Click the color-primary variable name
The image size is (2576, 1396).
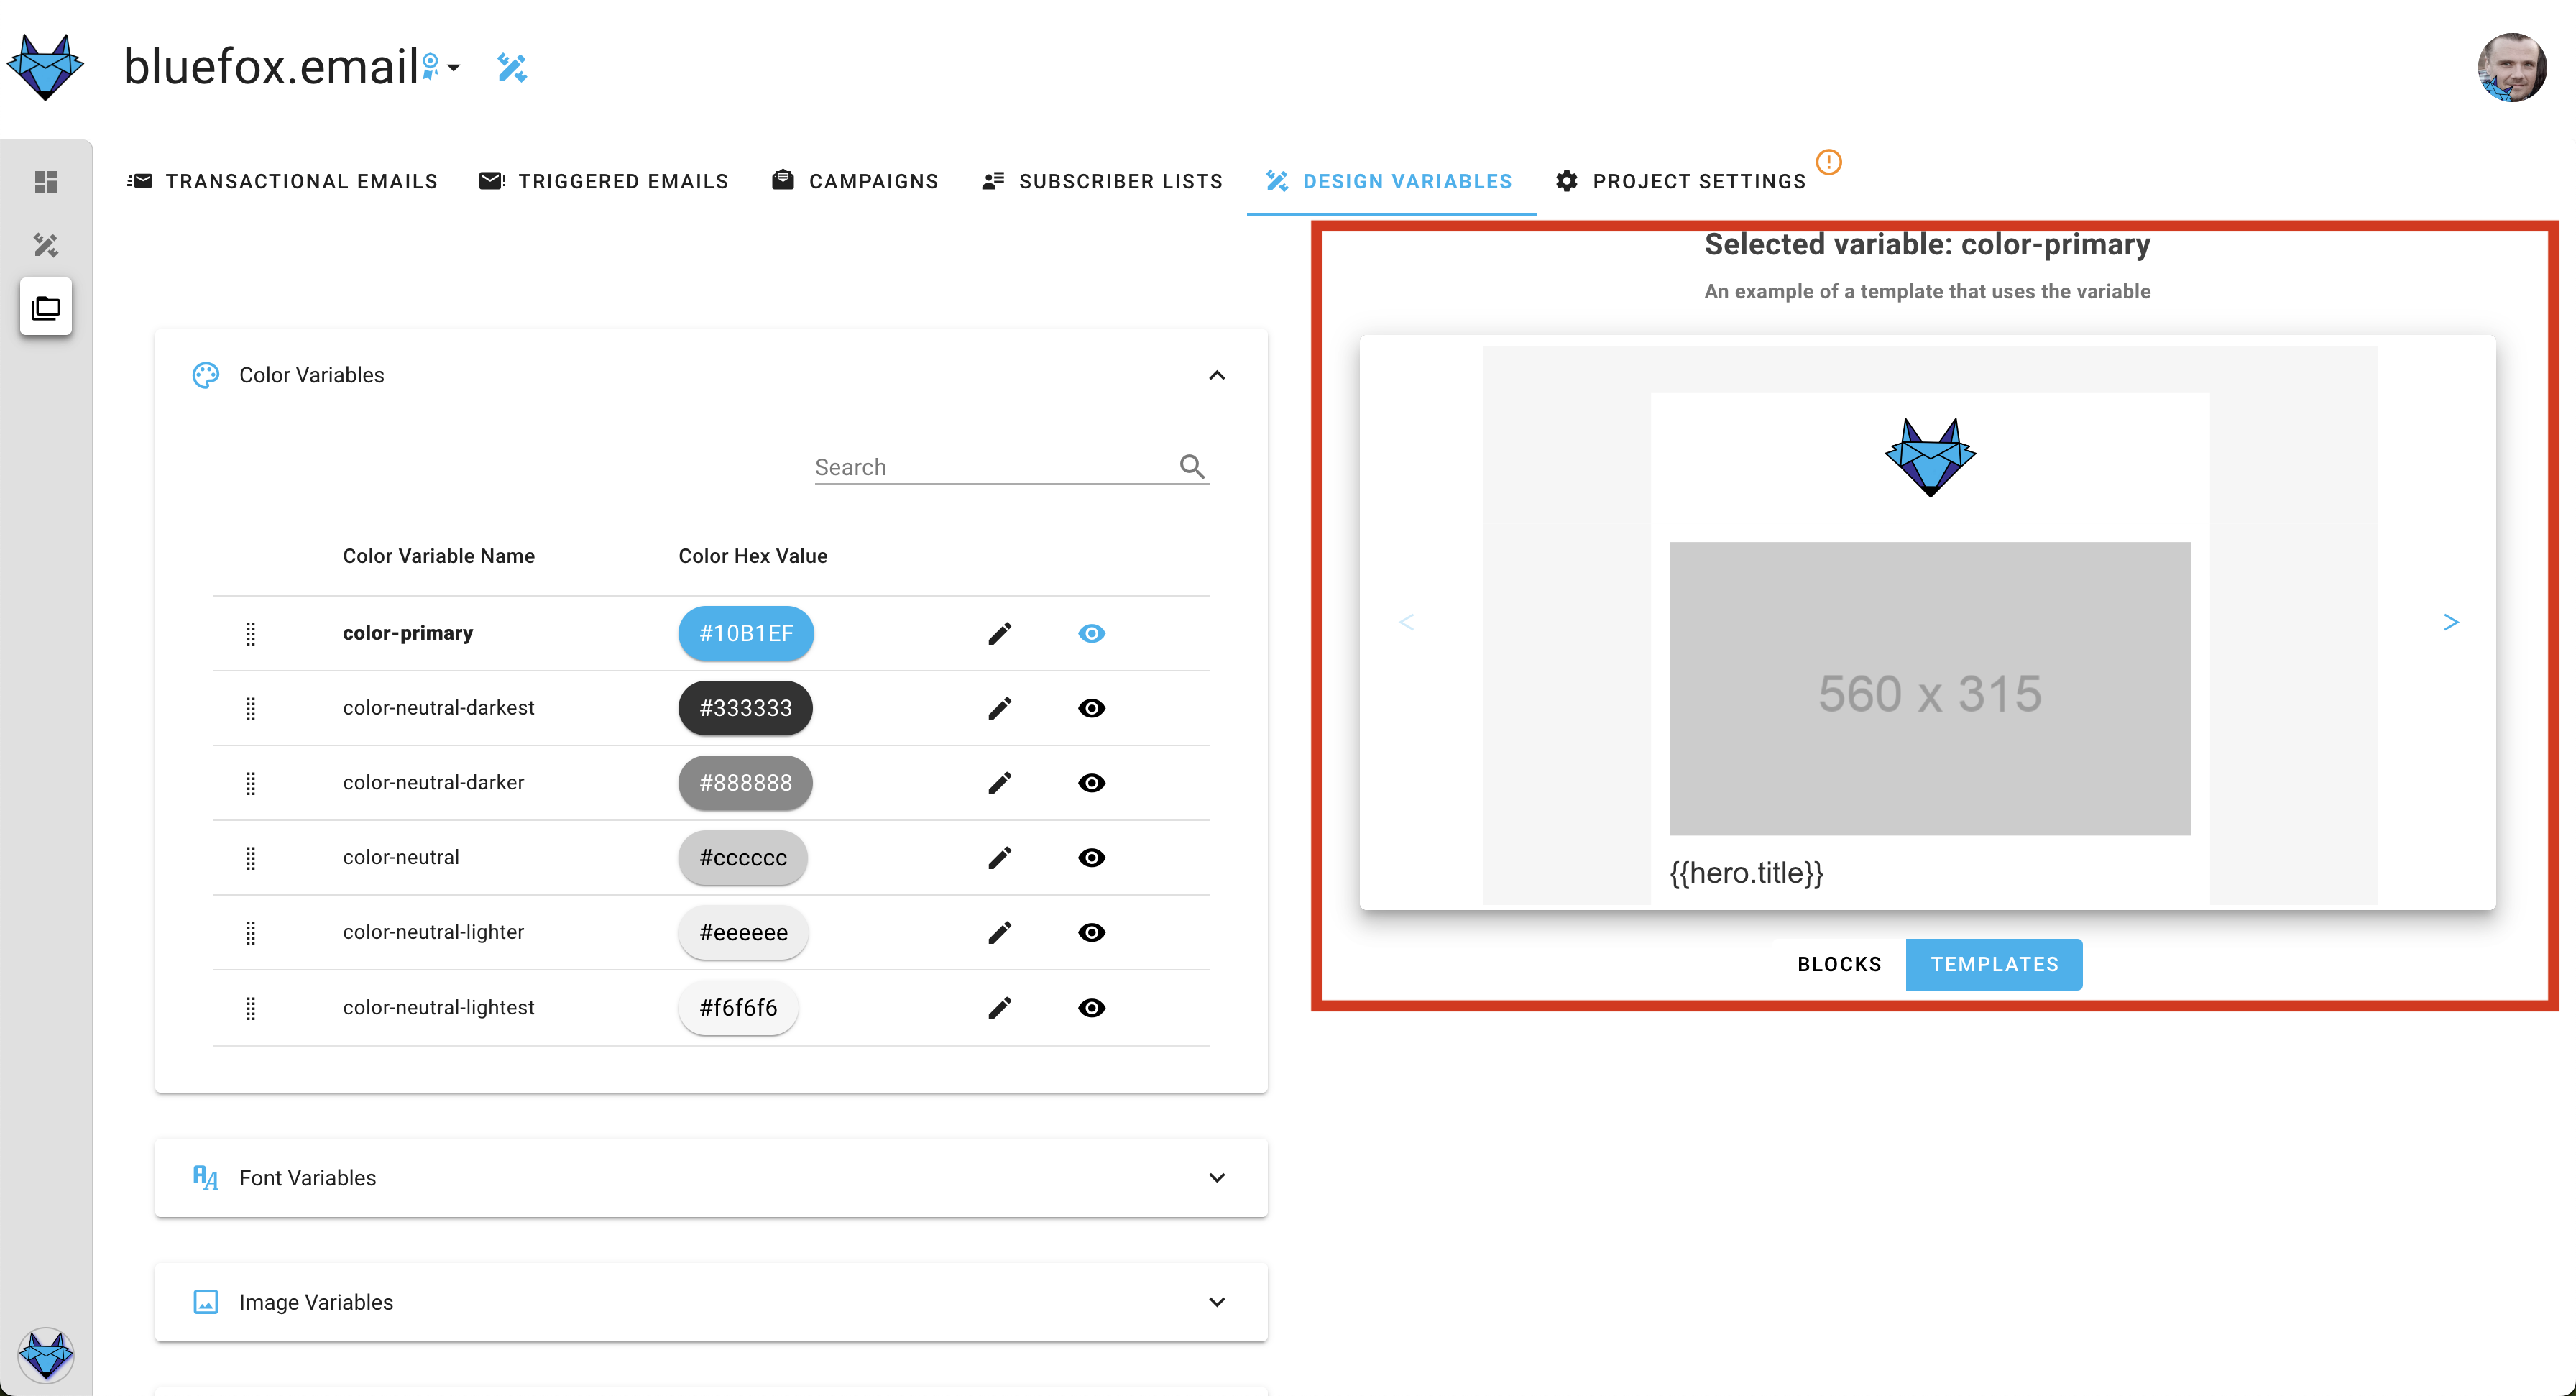tap(408, 633)
